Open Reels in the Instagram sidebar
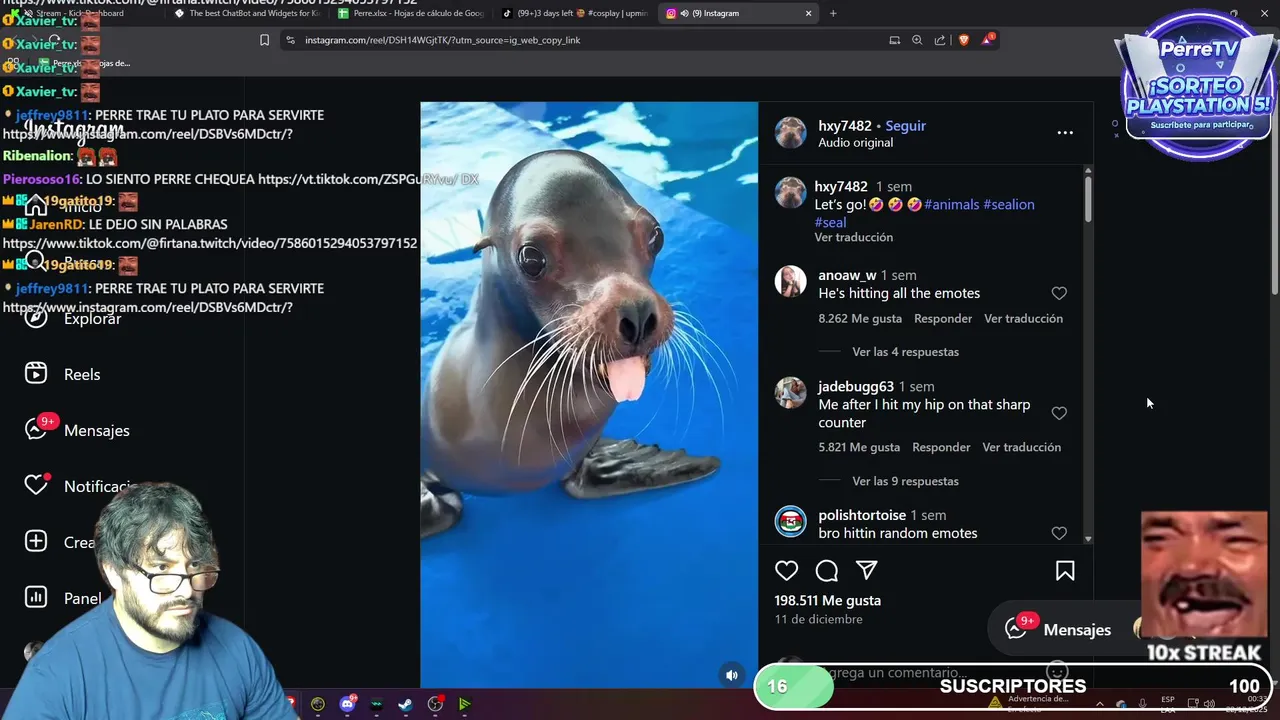 (62, 374)
